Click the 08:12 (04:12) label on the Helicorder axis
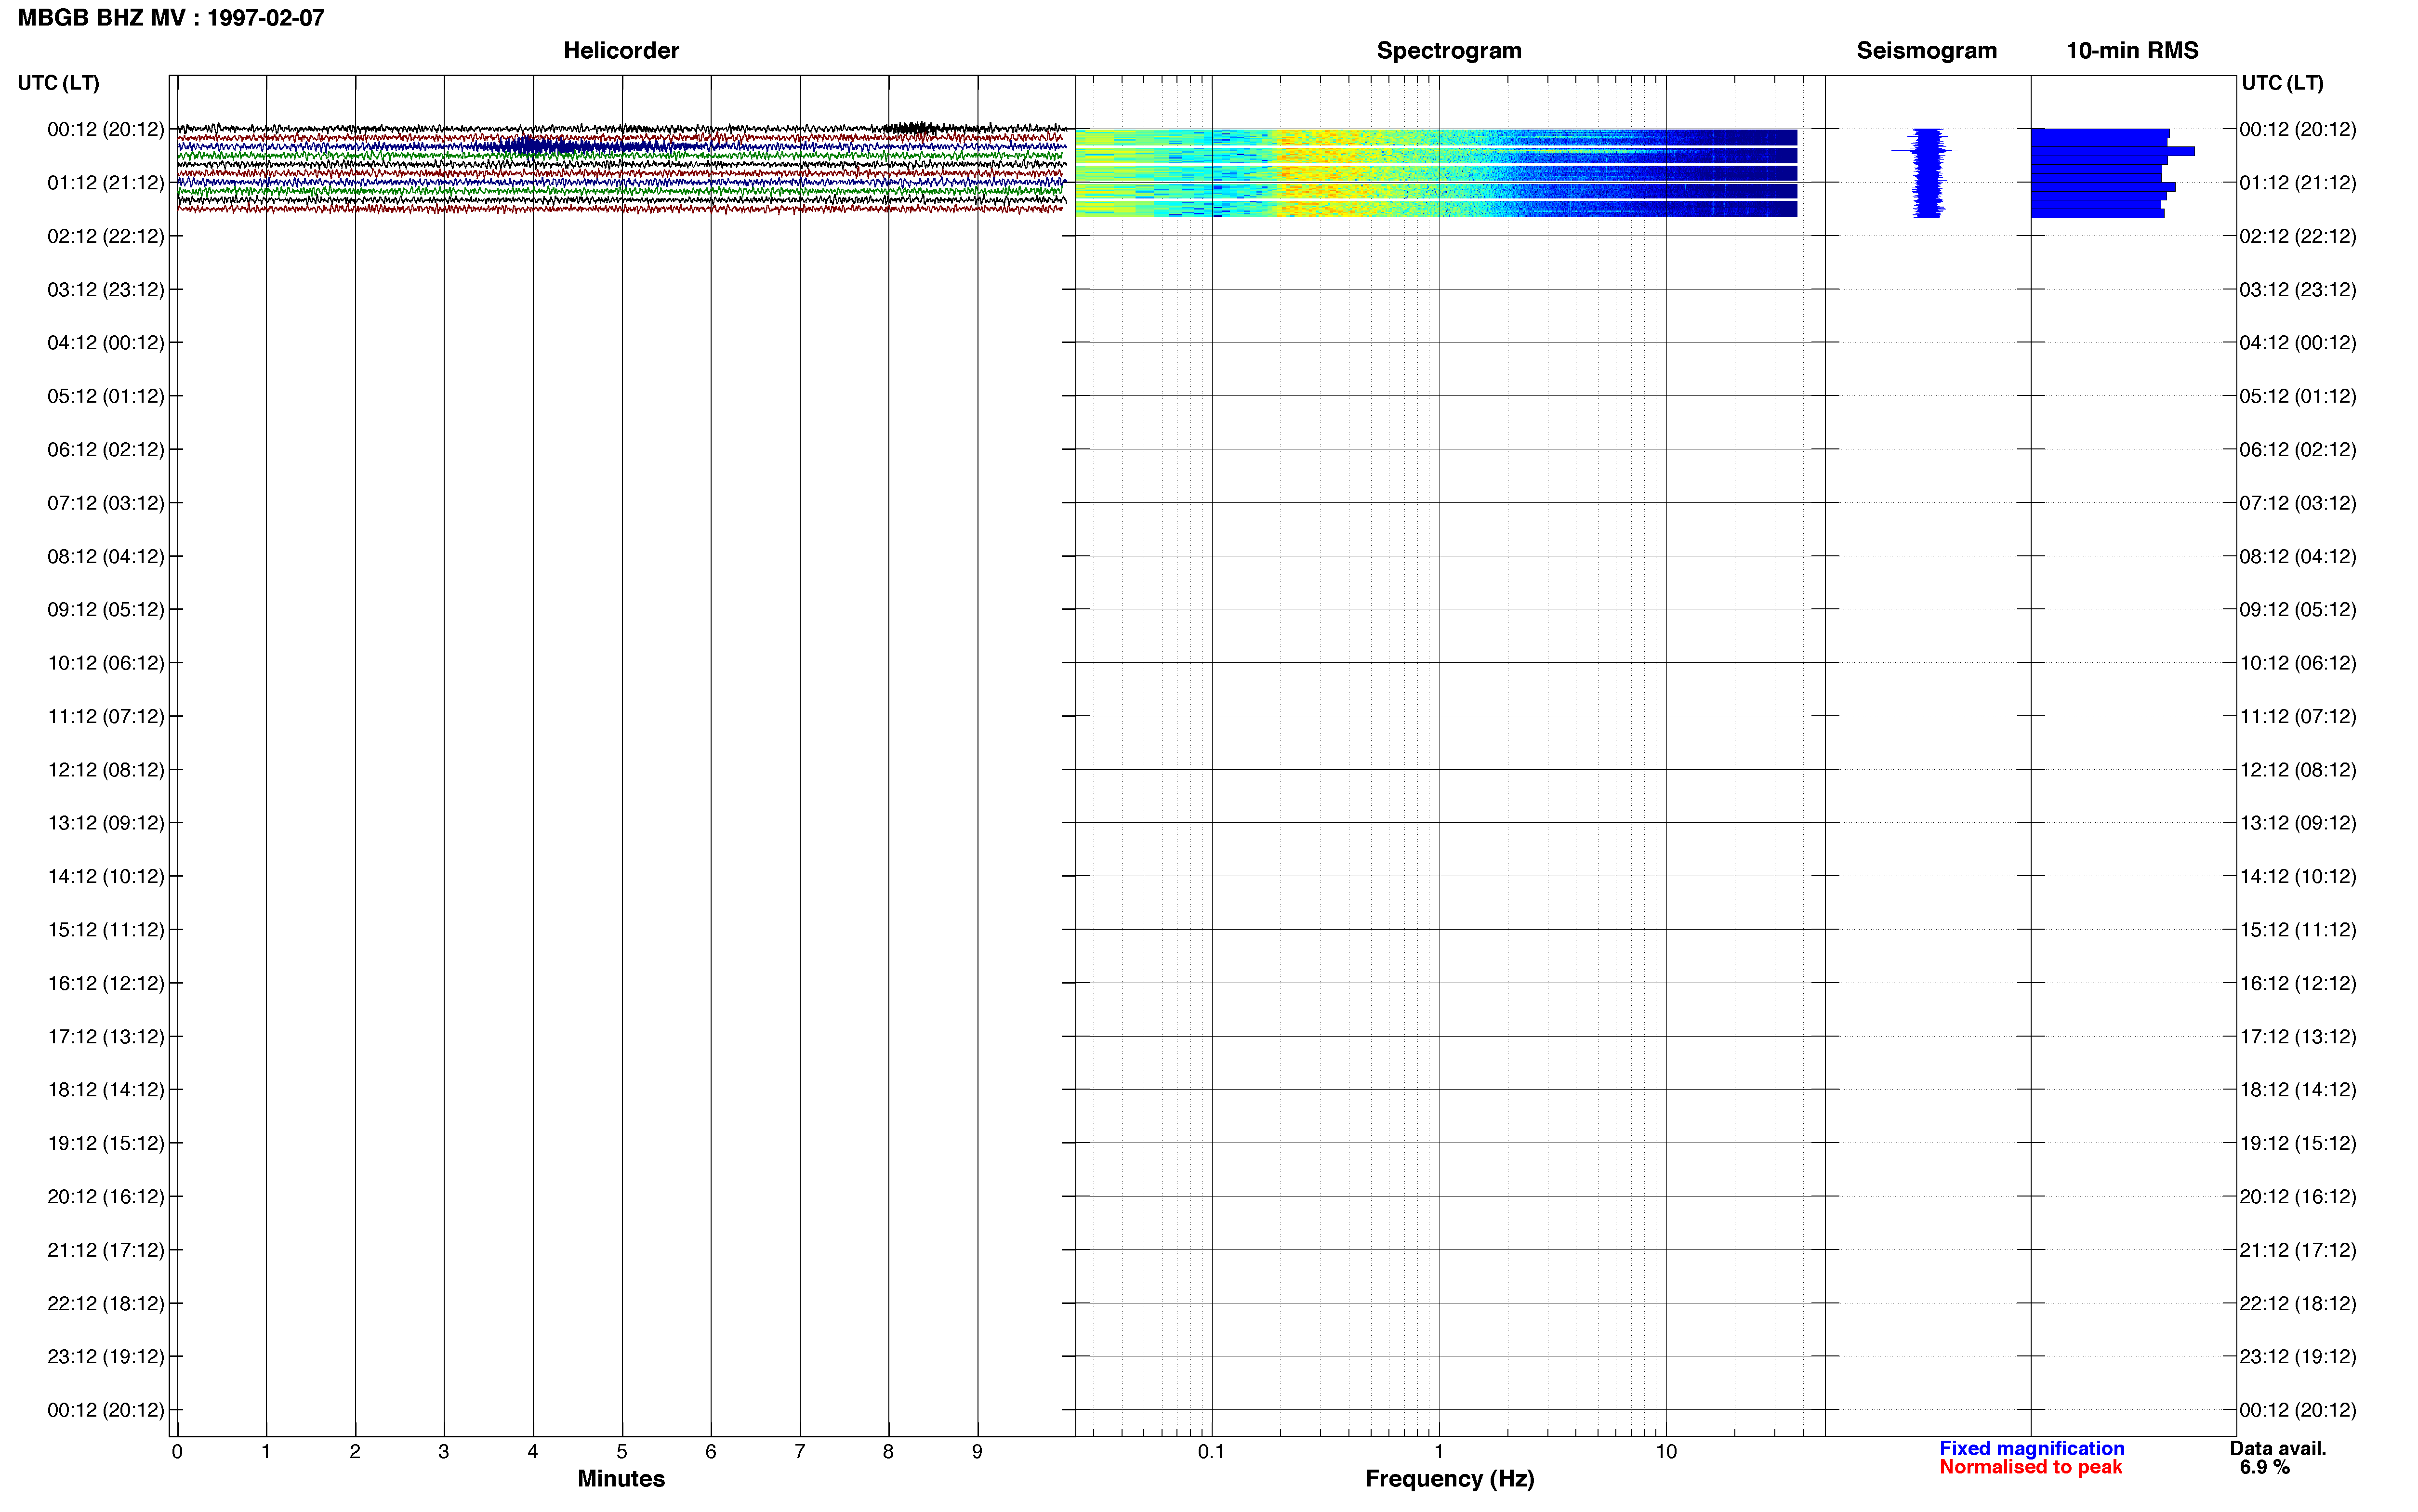The height and width of the screenshot is (1512, 2418). pos(105,556)
